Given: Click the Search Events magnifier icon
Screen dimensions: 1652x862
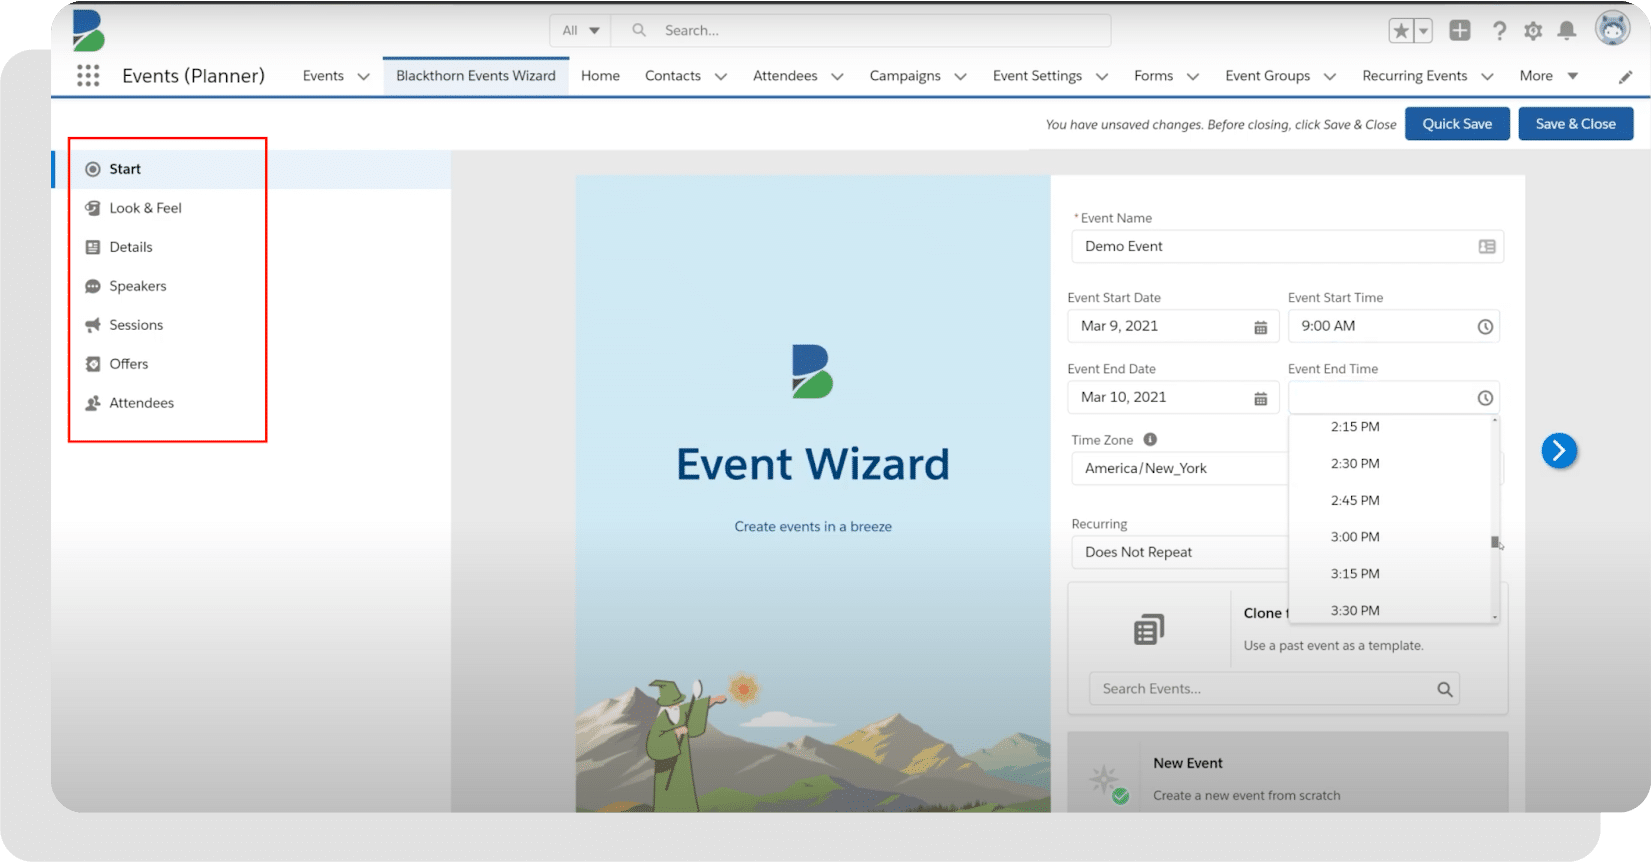Looking at the screenshot, I should click(1444, 689).
